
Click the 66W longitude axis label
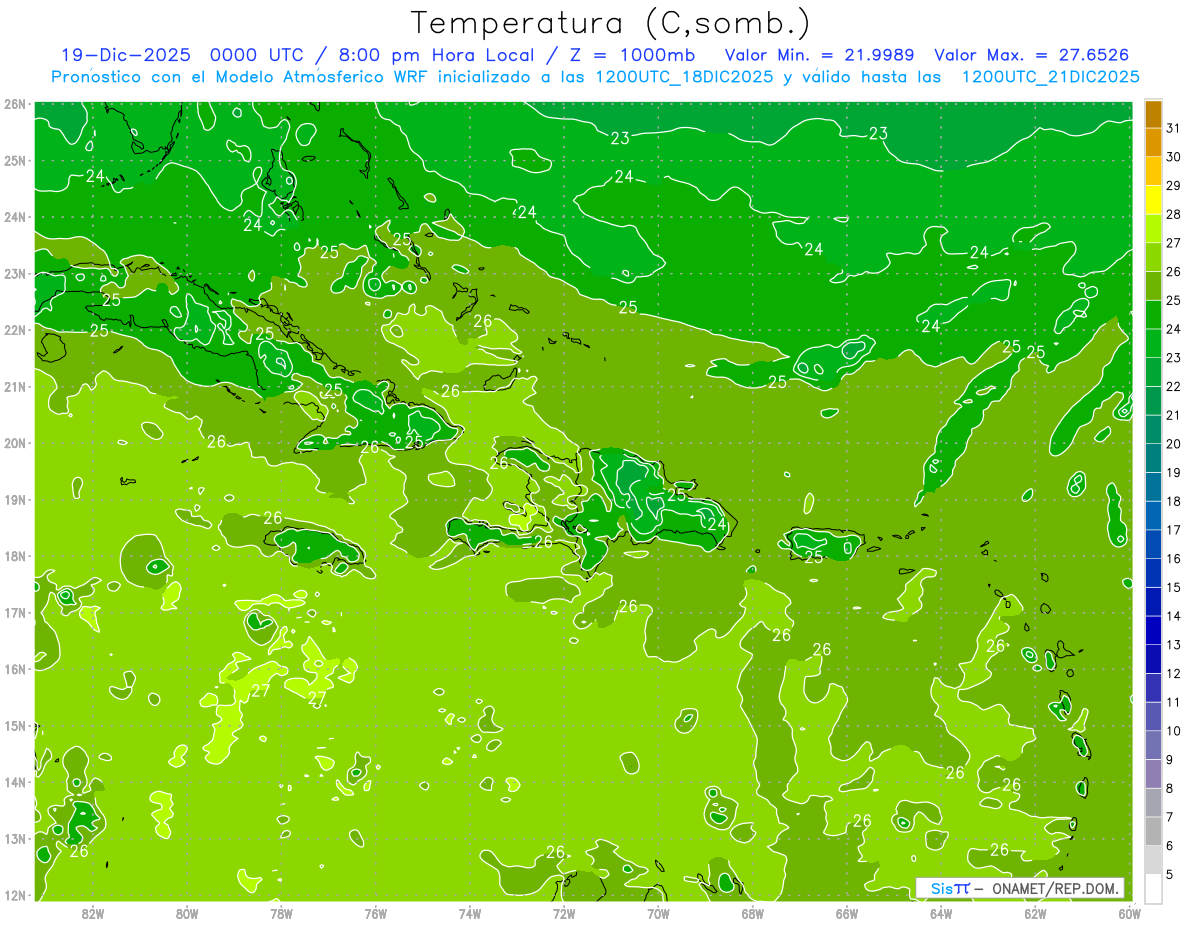tap(847, 913)
